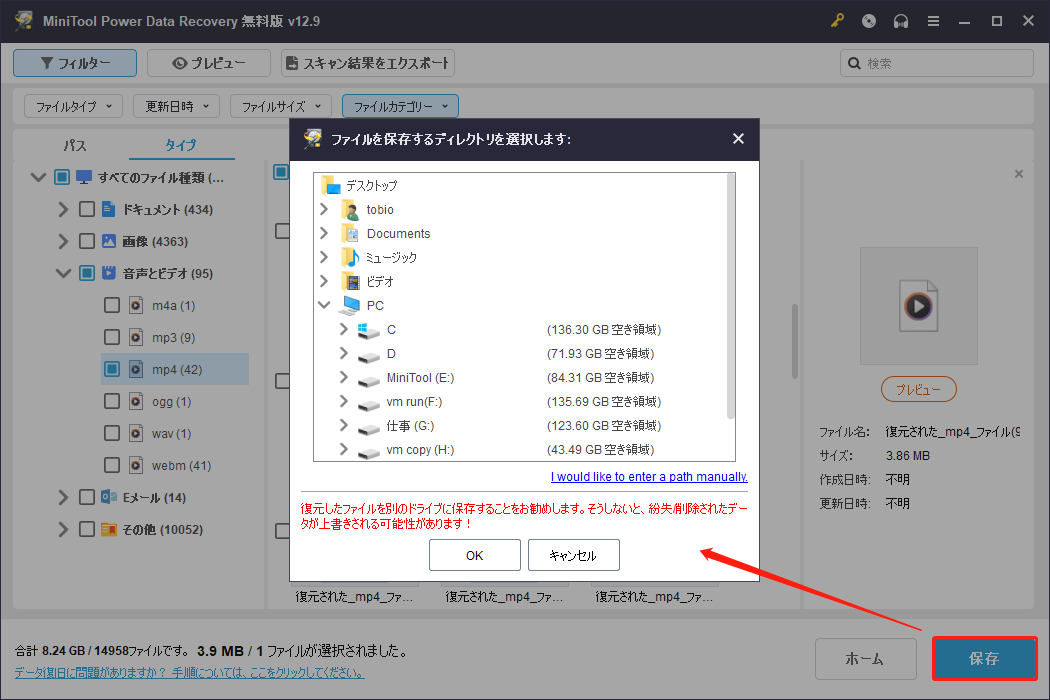Image resolution: width=1050 pixels, height=700 pixels.
Task: Click the キャンセル button
Action: (x=573, y=555)
